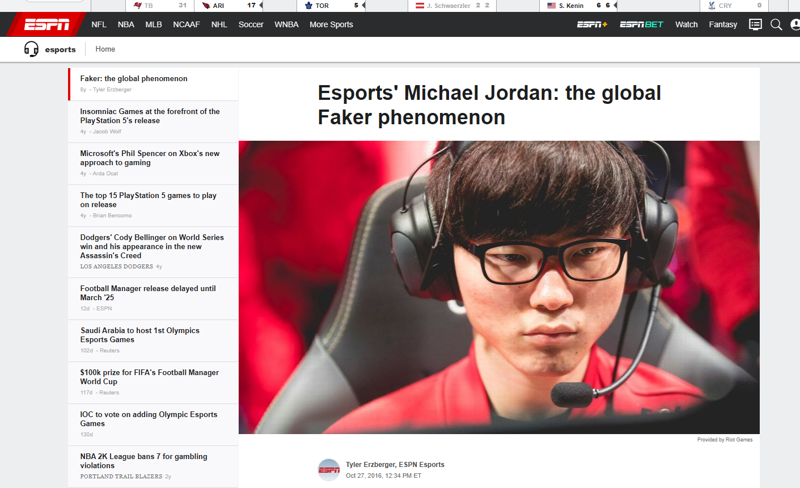Viewport: 800px width, 488px height.
Task: Open the article 'Faker: the global phenomenon'
Action: [x=134, y=79]
